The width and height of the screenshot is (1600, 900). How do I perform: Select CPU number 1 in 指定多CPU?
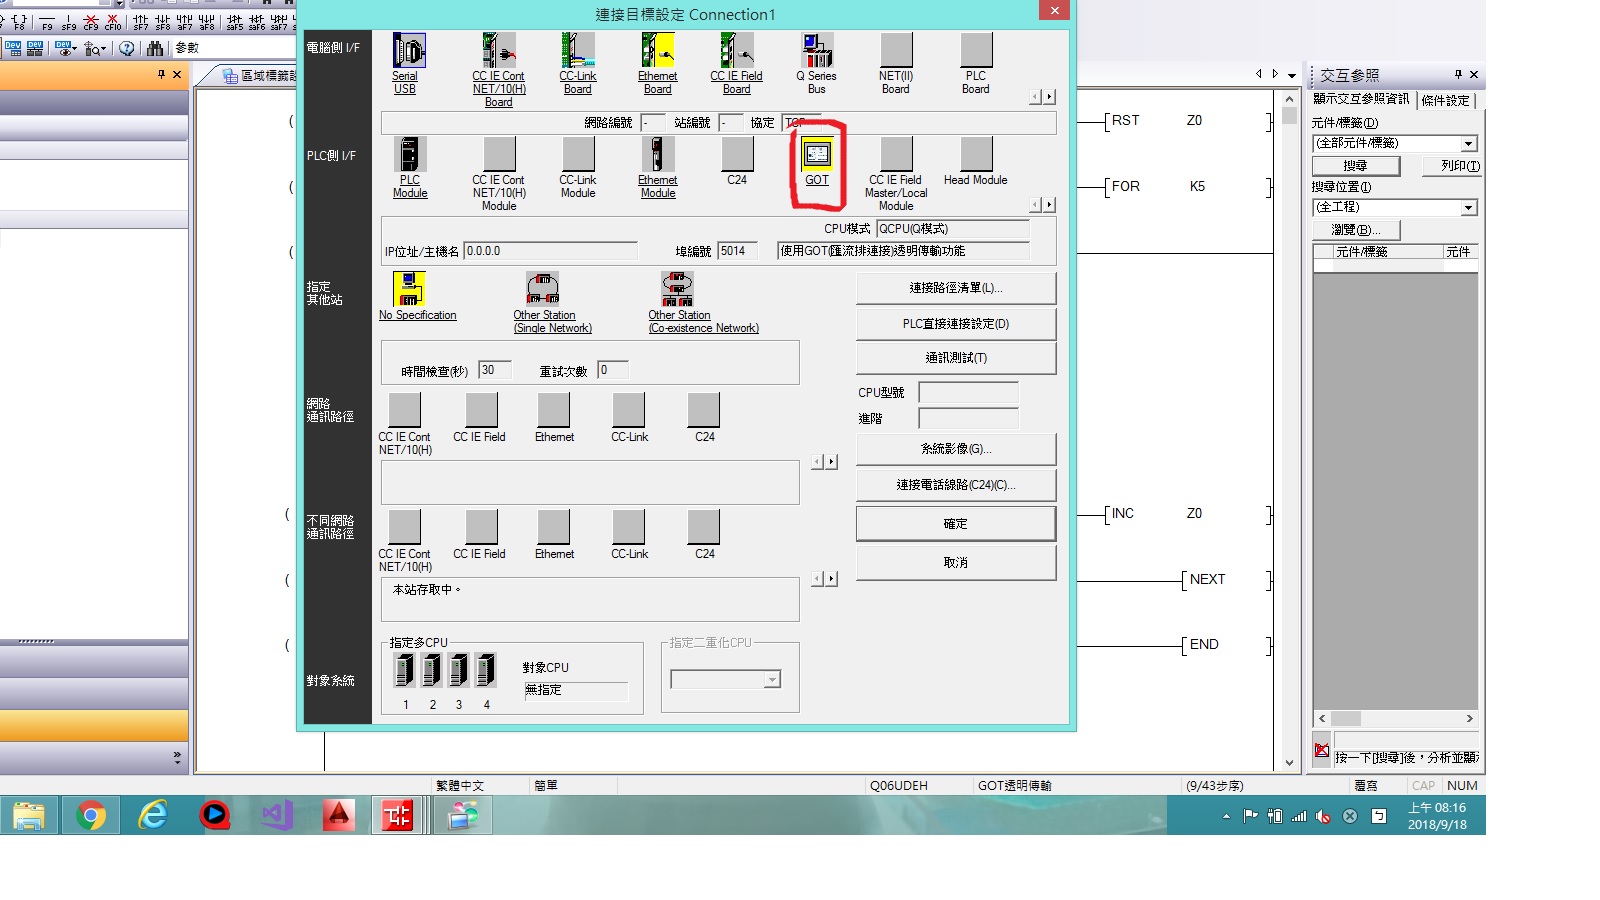point(405,670)
